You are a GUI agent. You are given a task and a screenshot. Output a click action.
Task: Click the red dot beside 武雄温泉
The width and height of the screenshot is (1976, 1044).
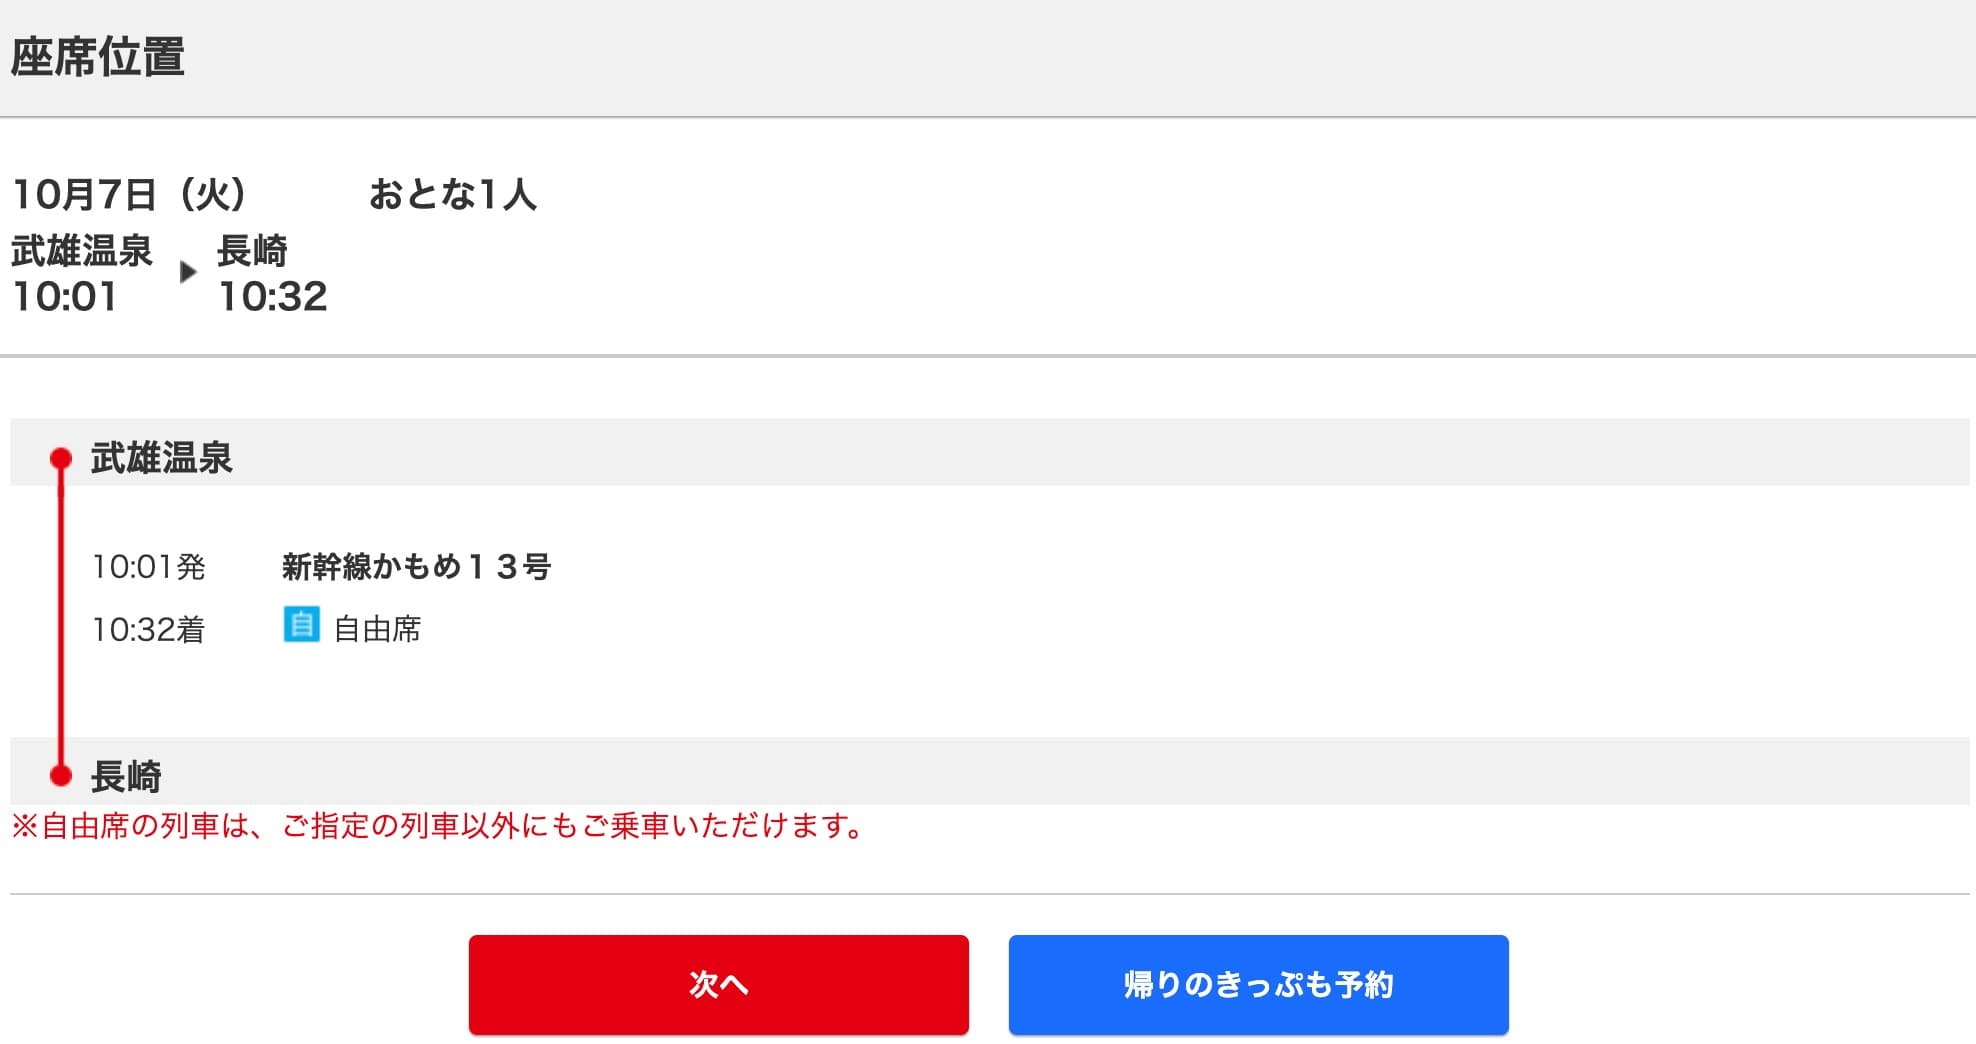61,458
